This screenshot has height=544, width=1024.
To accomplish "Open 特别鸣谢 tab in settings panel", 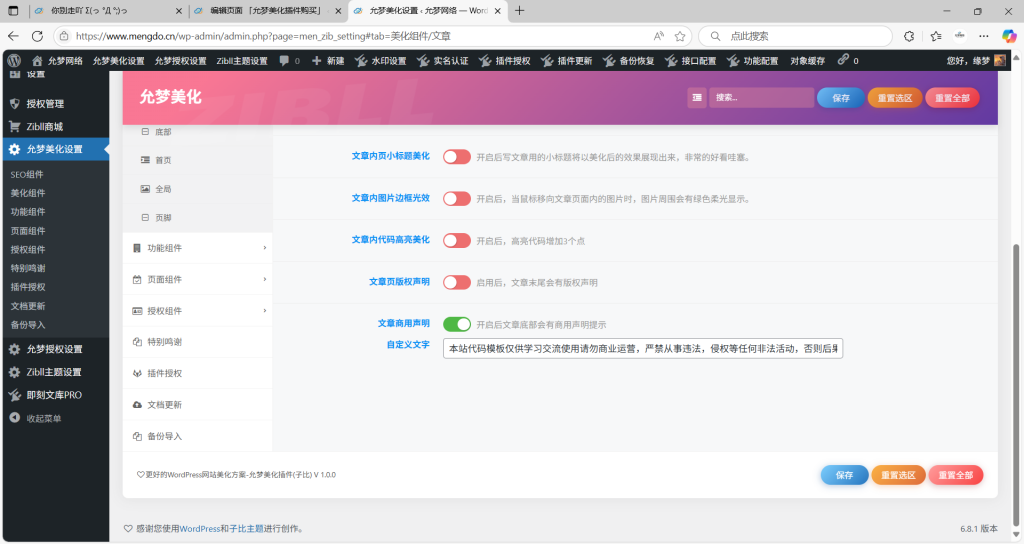I will pos(198,342).
